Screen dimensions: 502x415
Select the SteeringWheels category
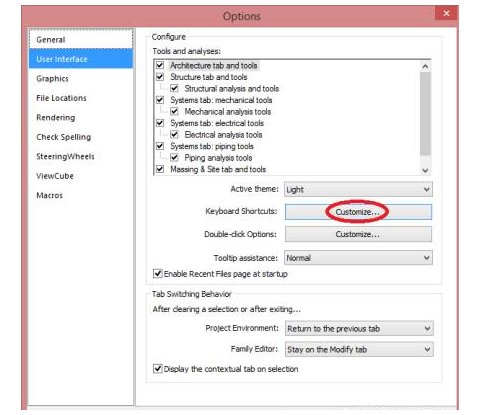click(x=81, y=156)
